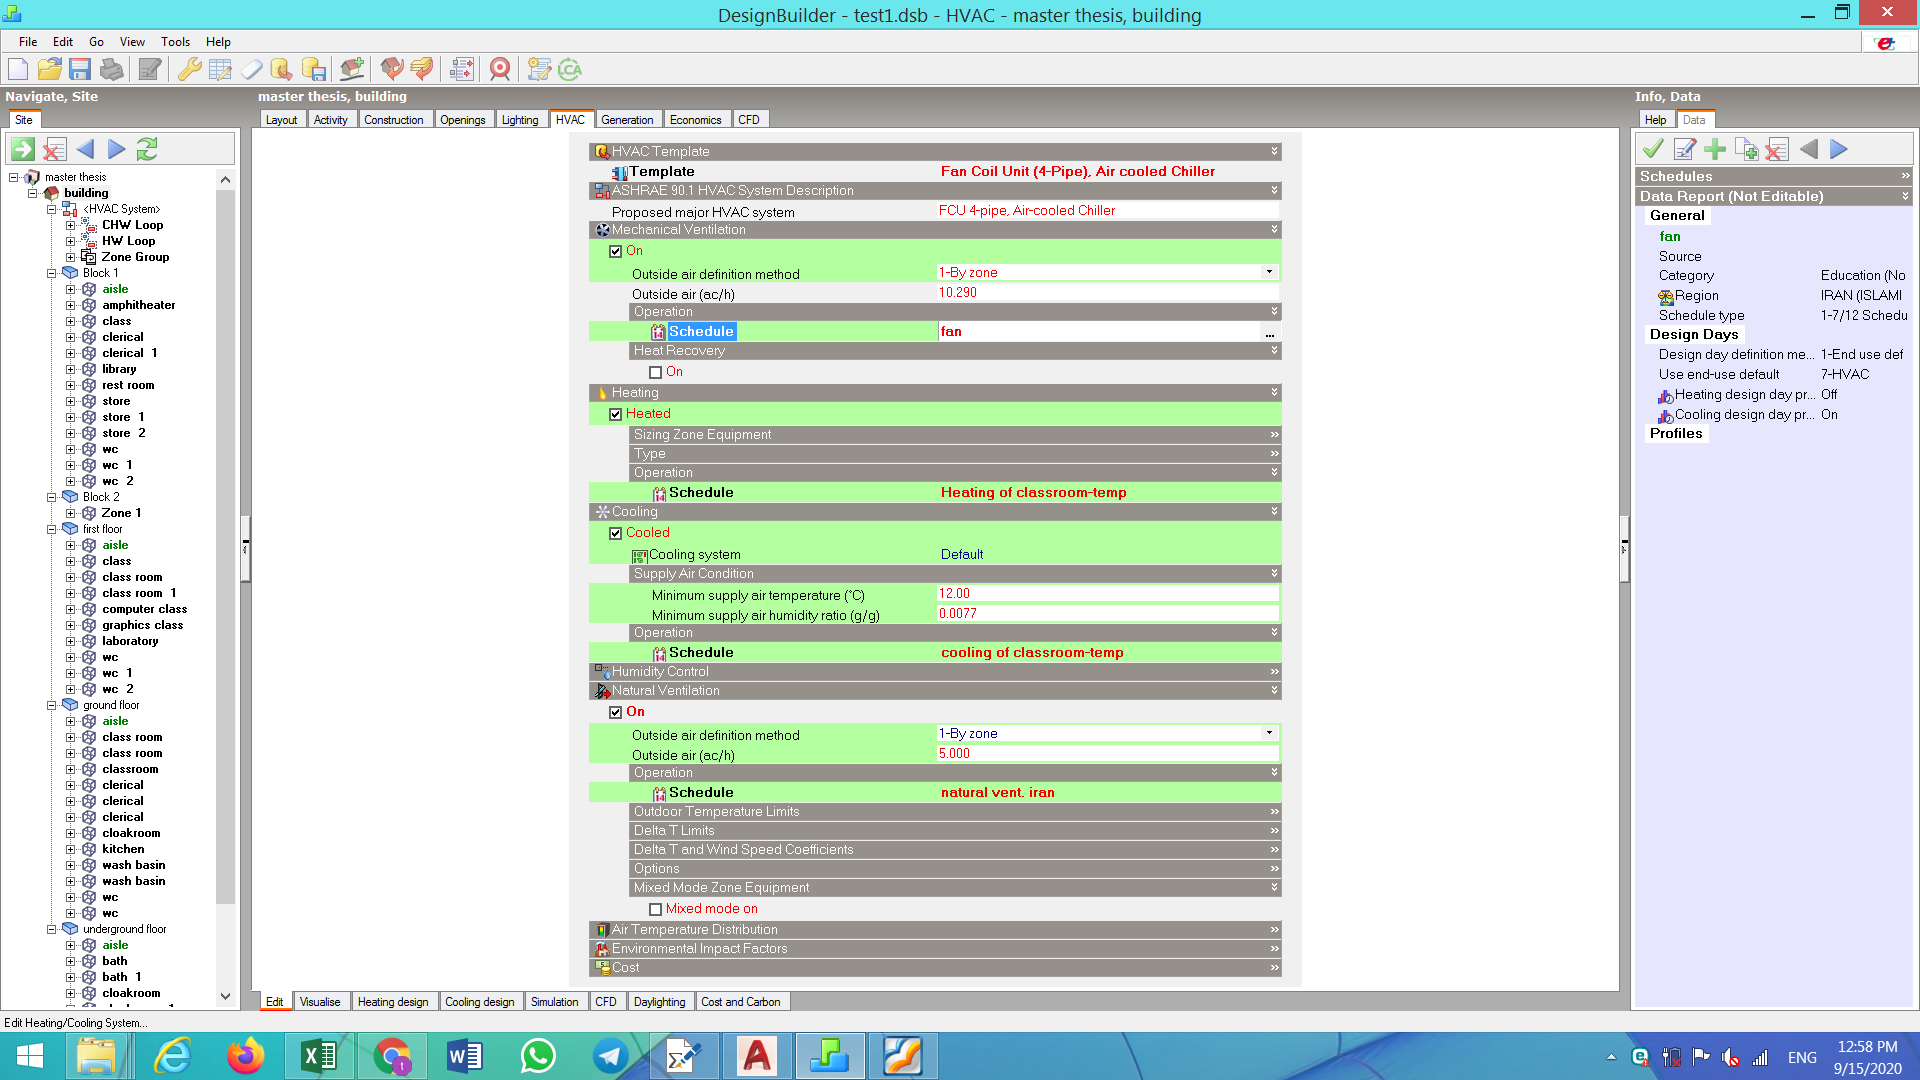Switch to the Simulation tab at bottom
Screen dimensions: 1920x1080
(554, 1001)
